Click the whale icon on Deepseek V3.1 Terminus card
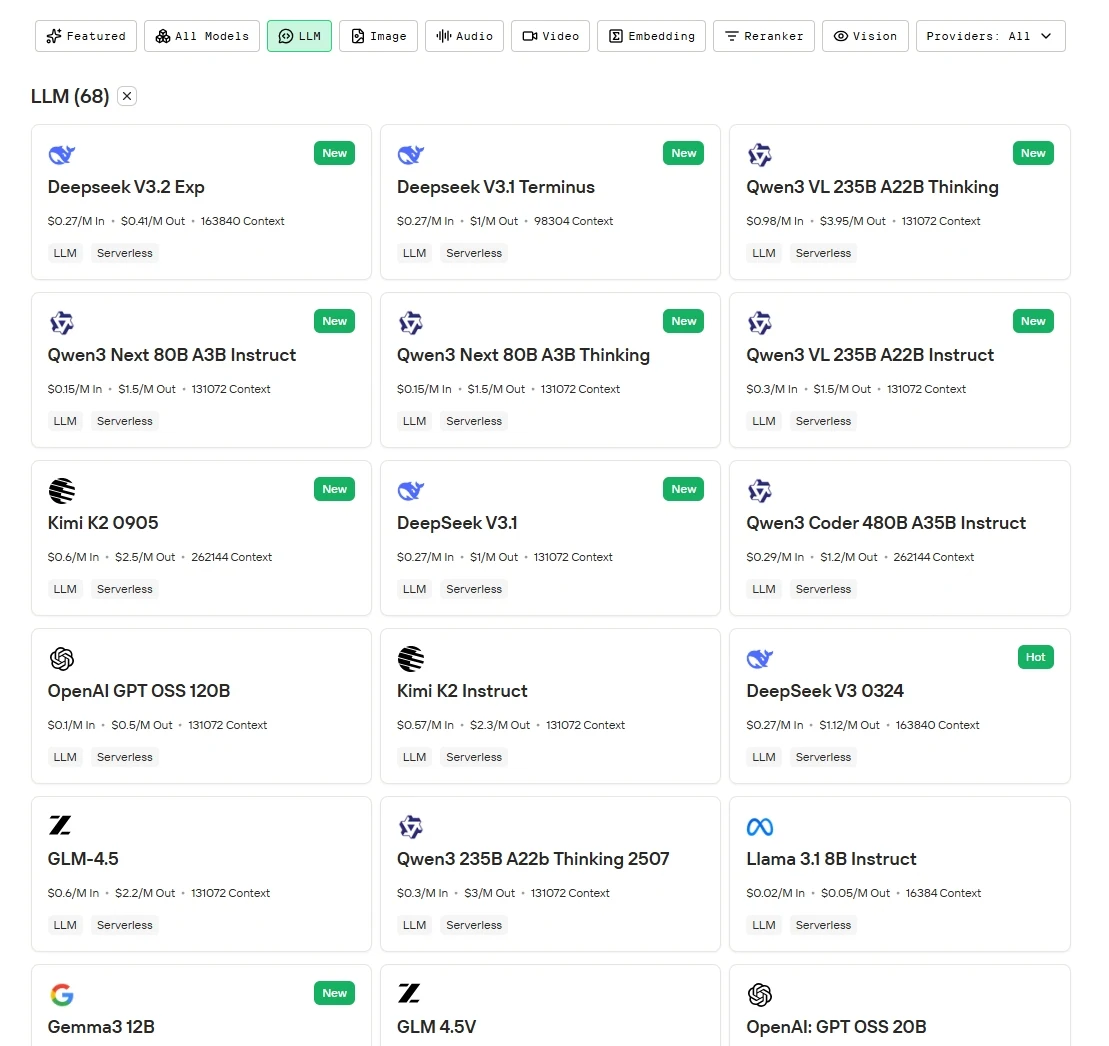 point(411,154)
